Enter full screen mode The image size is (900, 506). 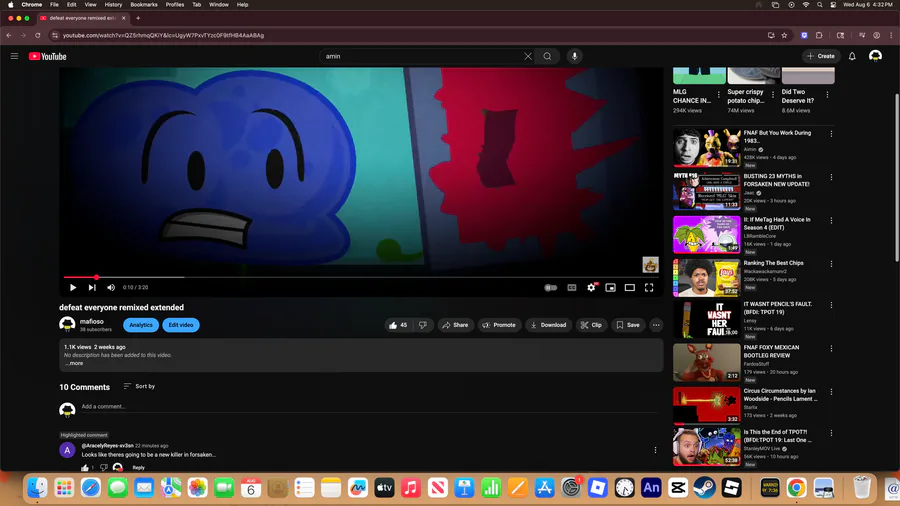click(x=649, y=287)
